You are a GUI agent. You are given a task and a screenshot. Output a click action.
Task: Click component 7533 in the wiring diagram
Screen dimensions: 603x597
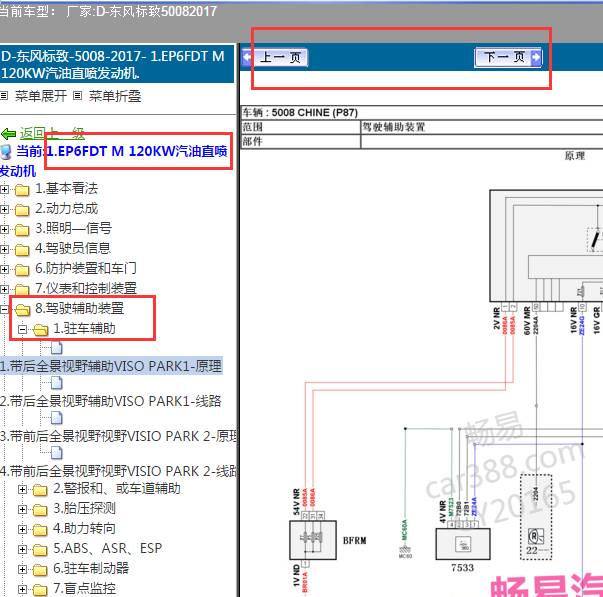point(463,544)
